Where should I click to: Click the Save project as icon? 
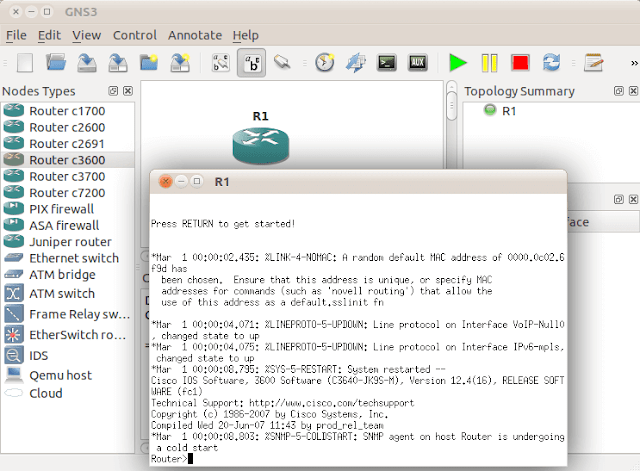(118, 63)
